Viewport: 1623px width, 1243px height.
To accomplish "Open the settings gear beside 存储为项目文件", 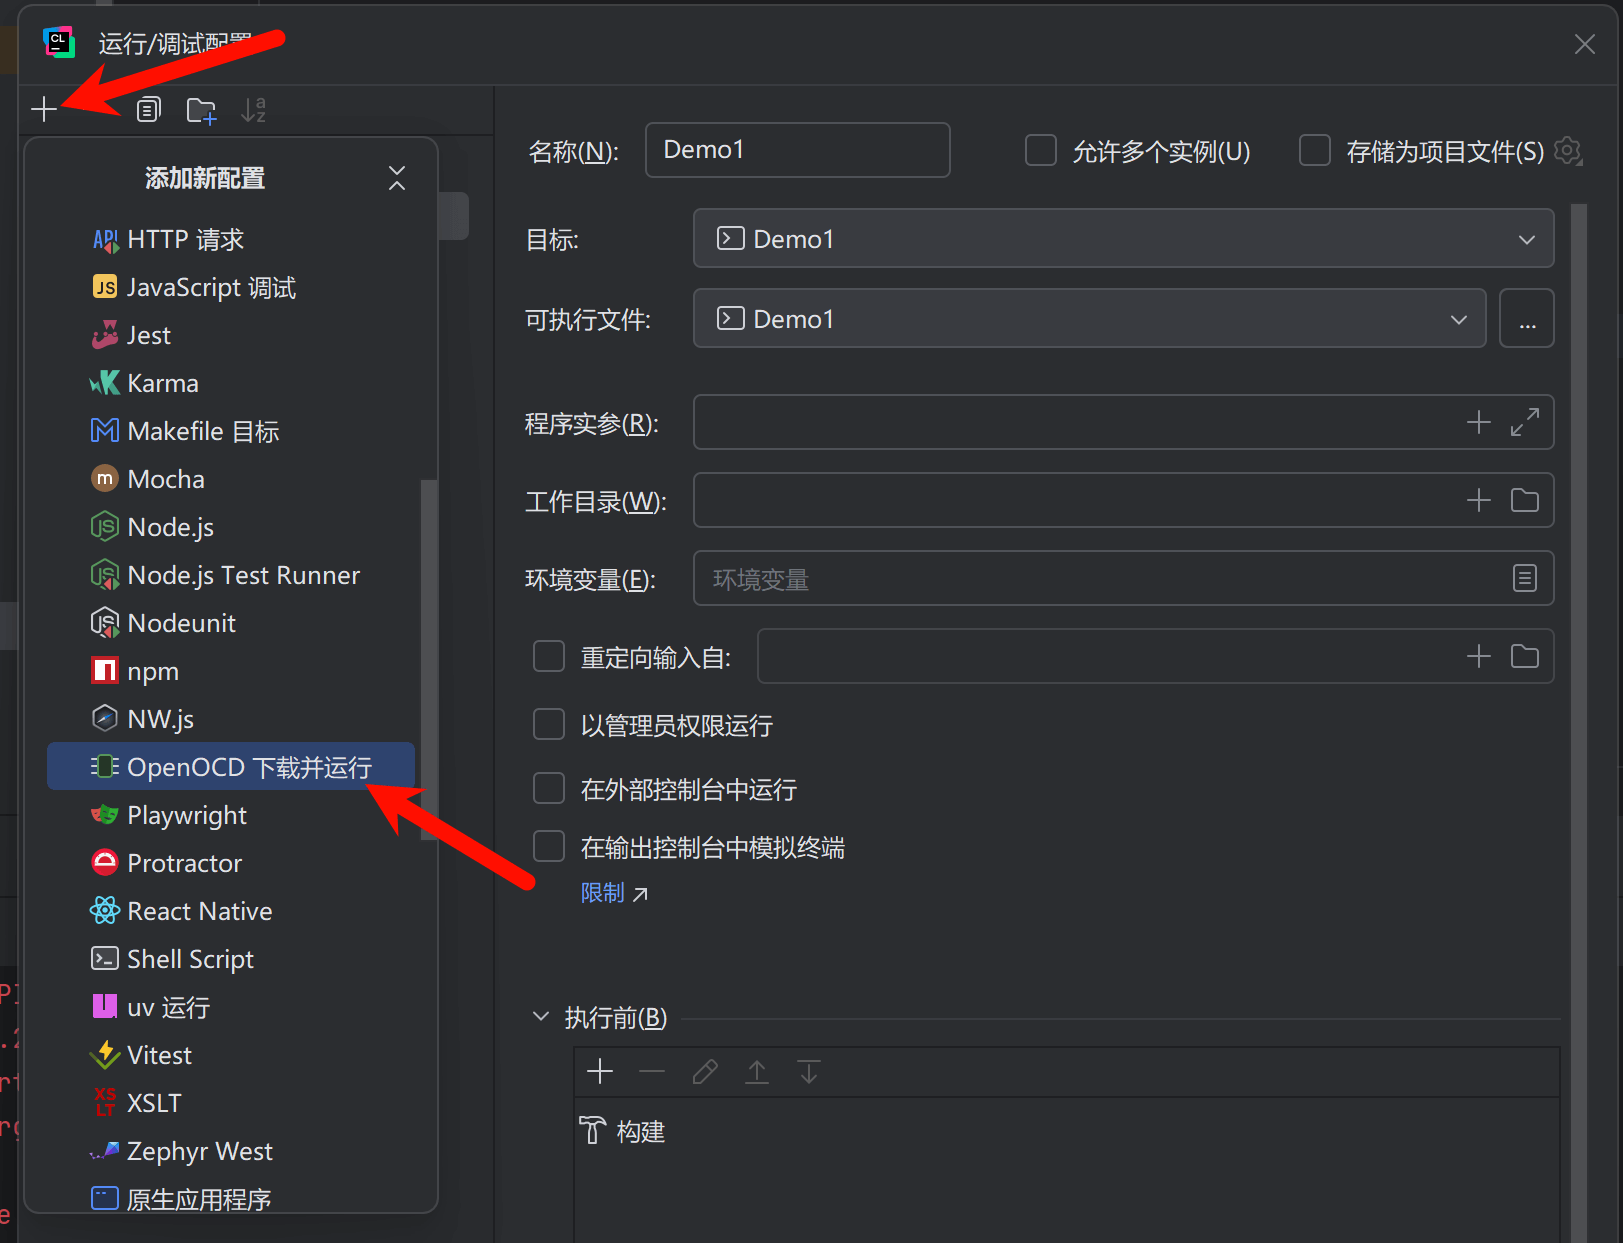I will (1567, 151).
